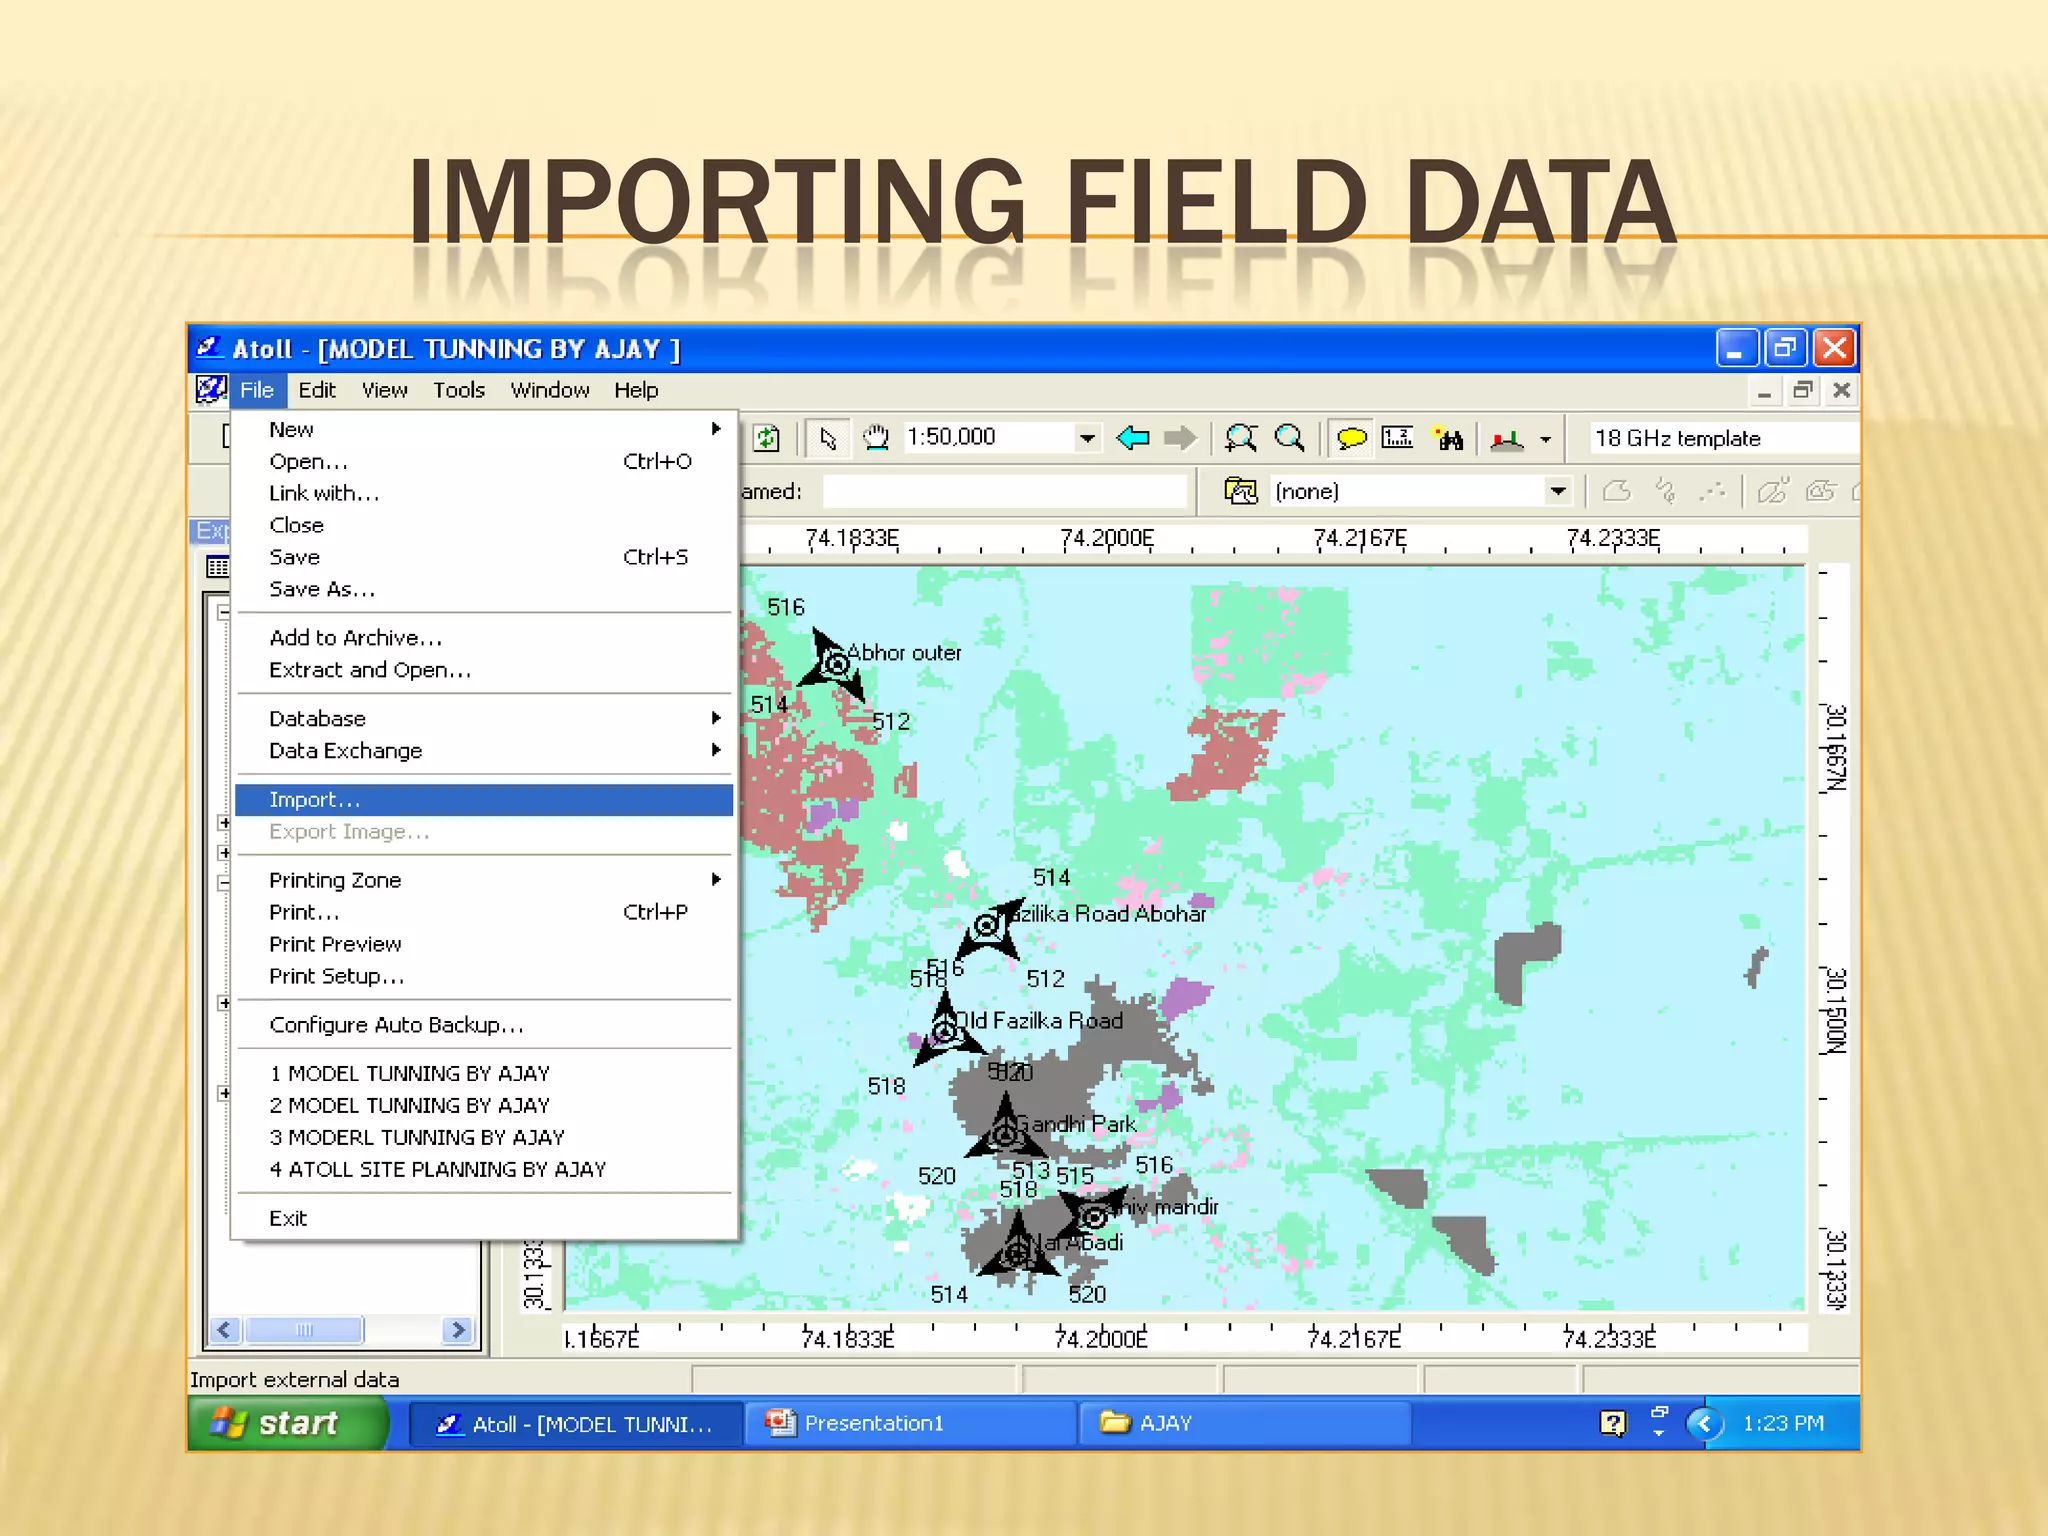The height and width of the screenshot is (1536, 2048).
Task: Click the distance measurement ruler icon
Action: 1397,438
